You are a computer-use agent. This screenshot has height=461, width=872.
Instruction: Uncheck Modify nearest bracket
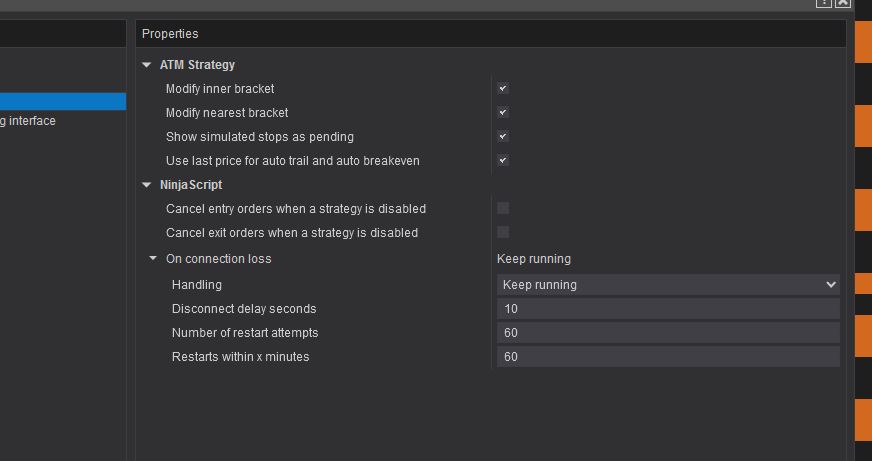click(503, 113)
